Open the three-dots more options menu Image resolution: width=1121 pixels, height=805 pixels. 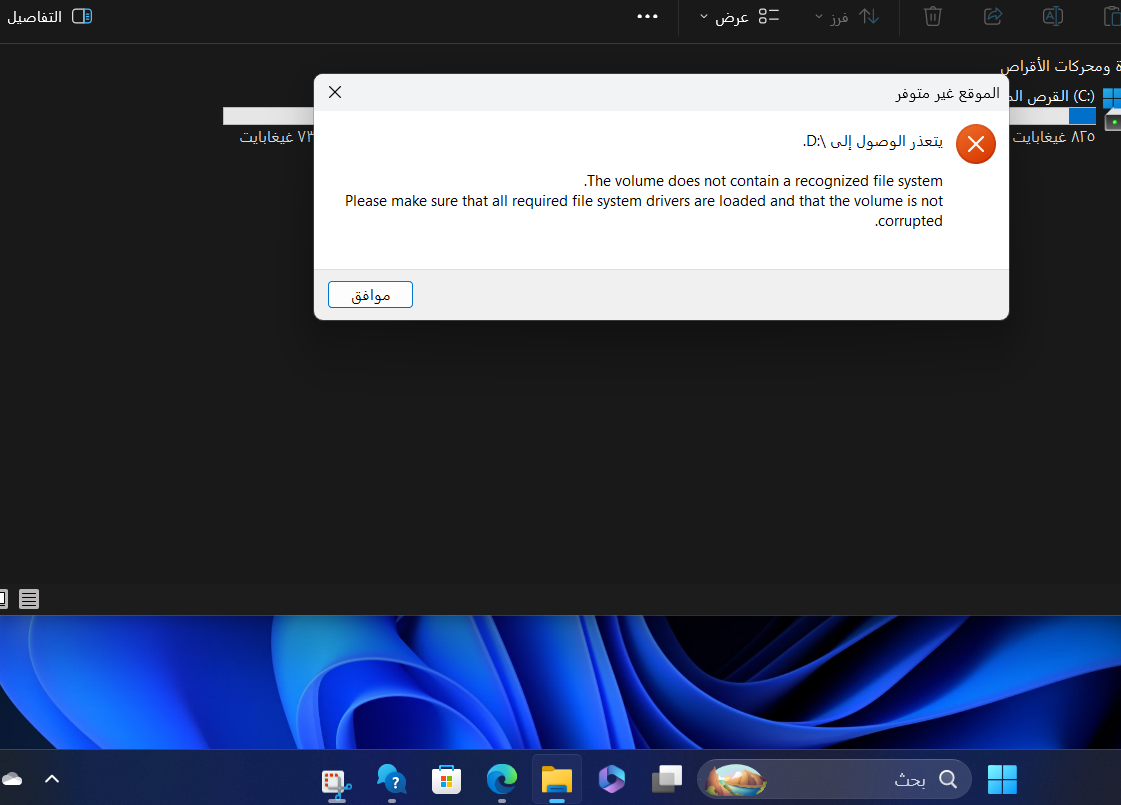tap(647, 16)
